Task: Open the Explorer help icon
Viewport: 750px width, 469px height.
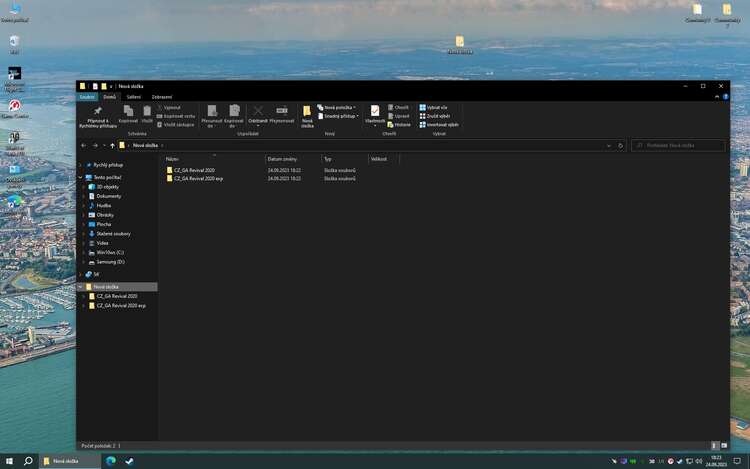Action: click(x=726, y=97)
